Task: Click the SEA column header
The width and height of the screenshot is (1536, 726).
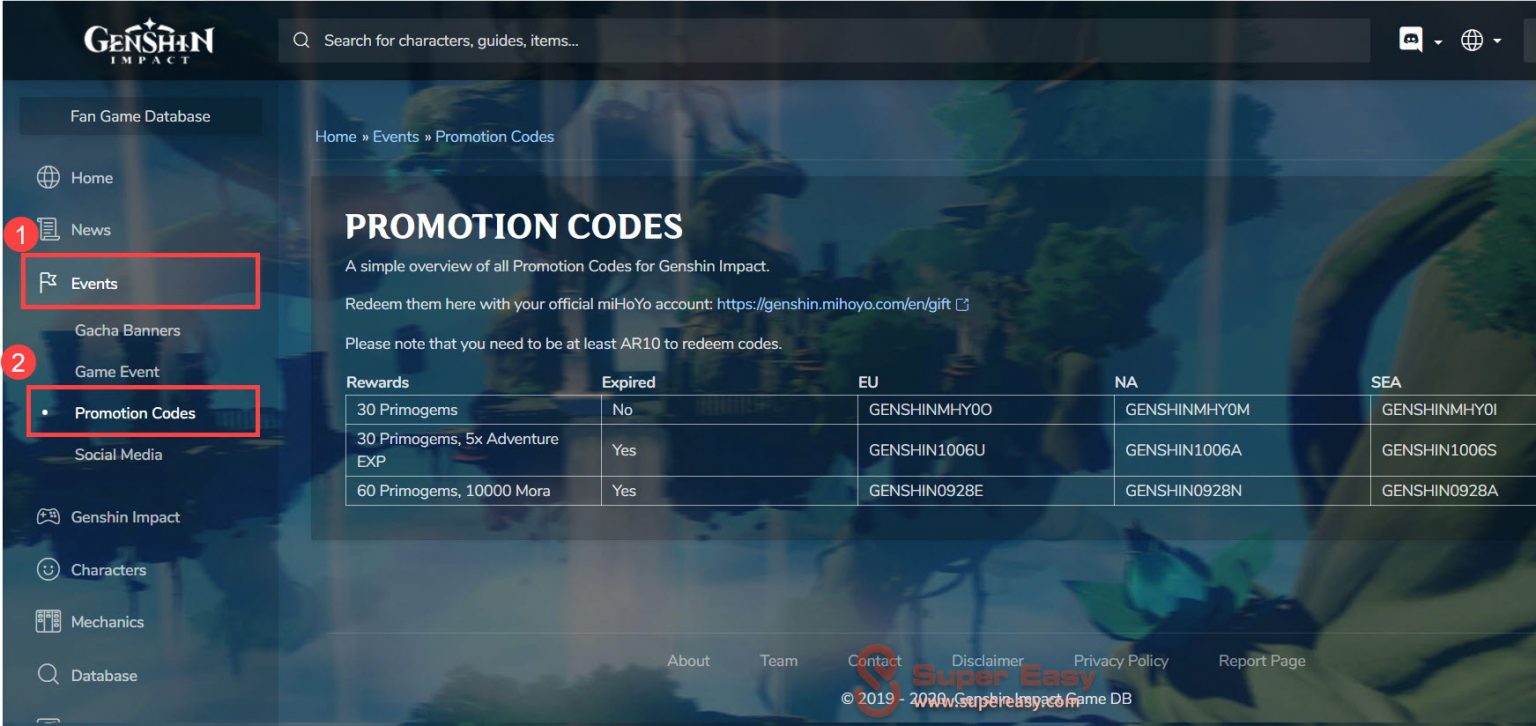Action: coord(1386,382)
